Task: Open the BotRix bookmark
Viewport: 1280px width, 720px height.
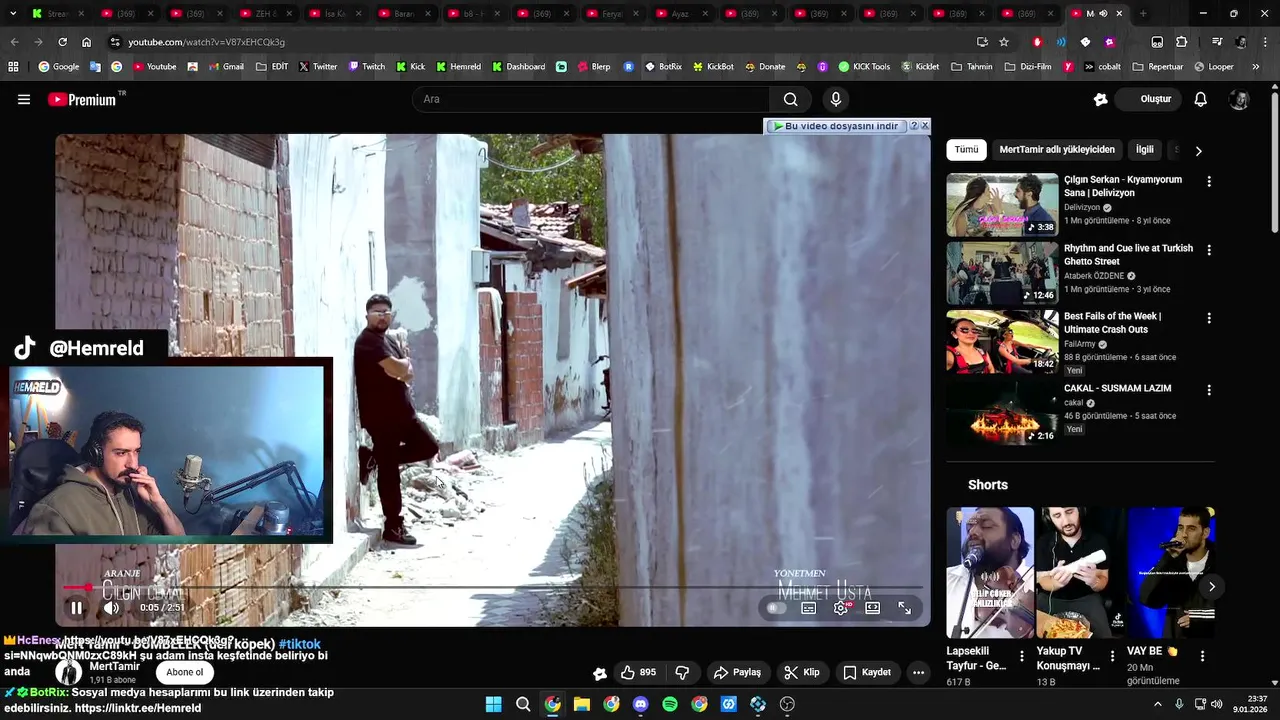Action: click(x=663, y=67)
